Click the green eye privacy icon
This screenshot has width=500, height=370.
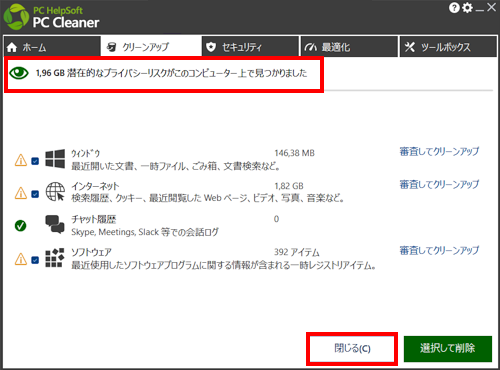click(x=19, y=73)
